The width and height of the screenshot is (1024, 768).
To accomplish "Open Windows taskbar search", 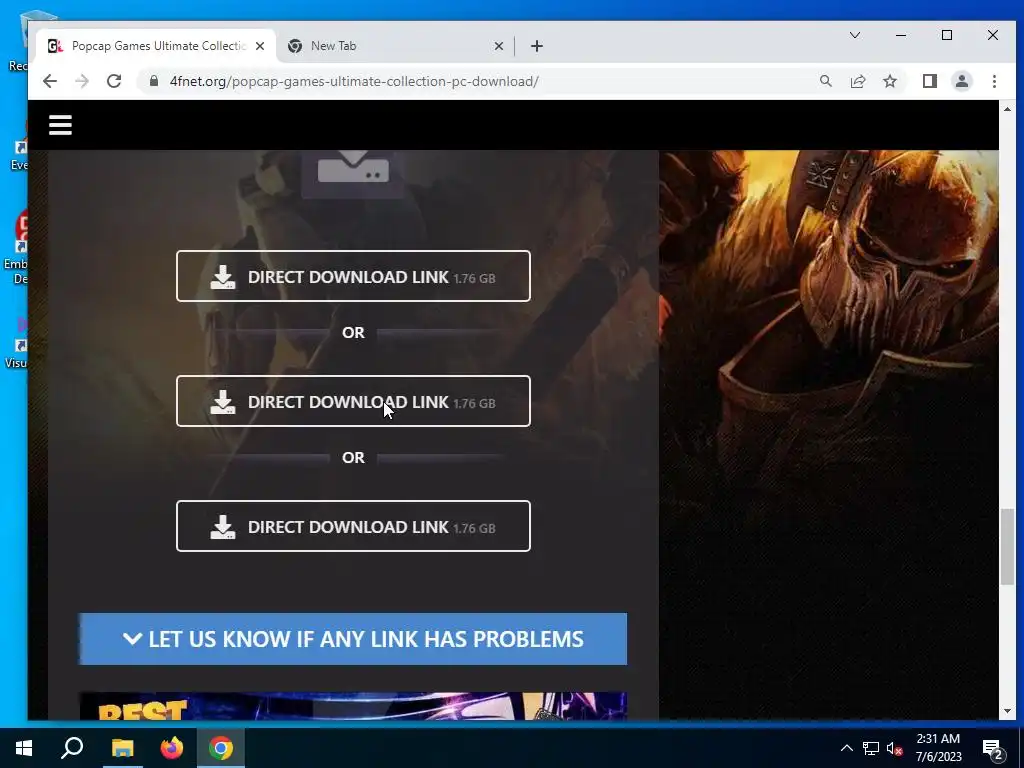I will point(72,748).
